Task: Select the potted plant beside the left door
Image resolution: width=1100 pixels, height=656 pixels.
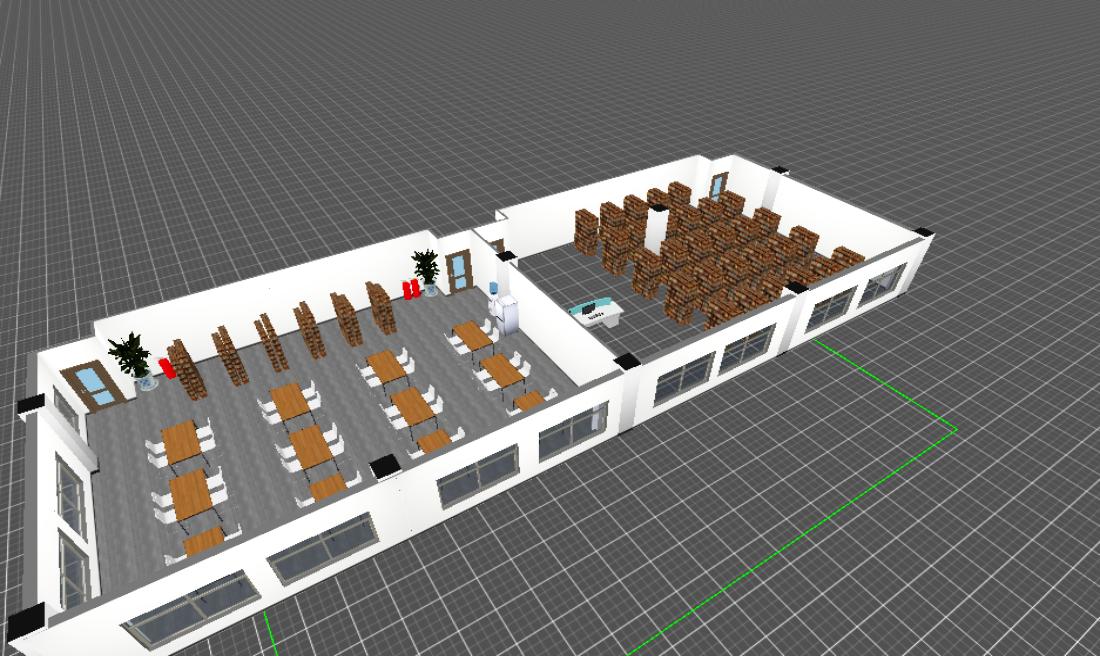Action: (132, 356)
